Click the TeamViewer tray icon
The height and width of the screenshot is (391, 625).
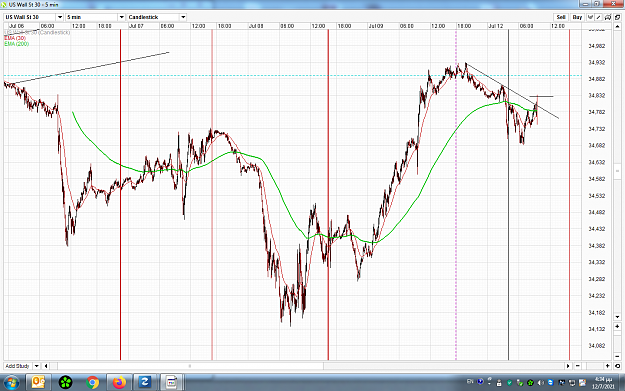[550, 383]
